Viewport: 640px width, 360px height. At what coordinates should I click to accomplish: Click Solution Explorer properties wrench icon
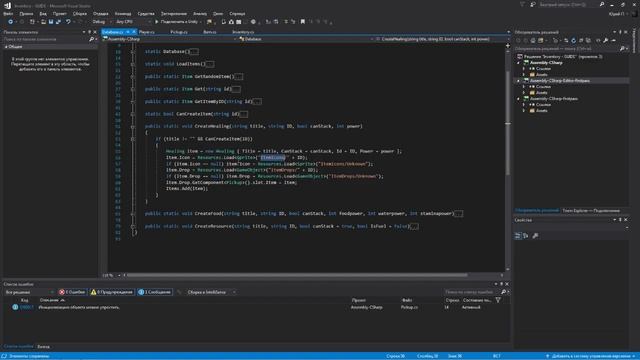606,40
